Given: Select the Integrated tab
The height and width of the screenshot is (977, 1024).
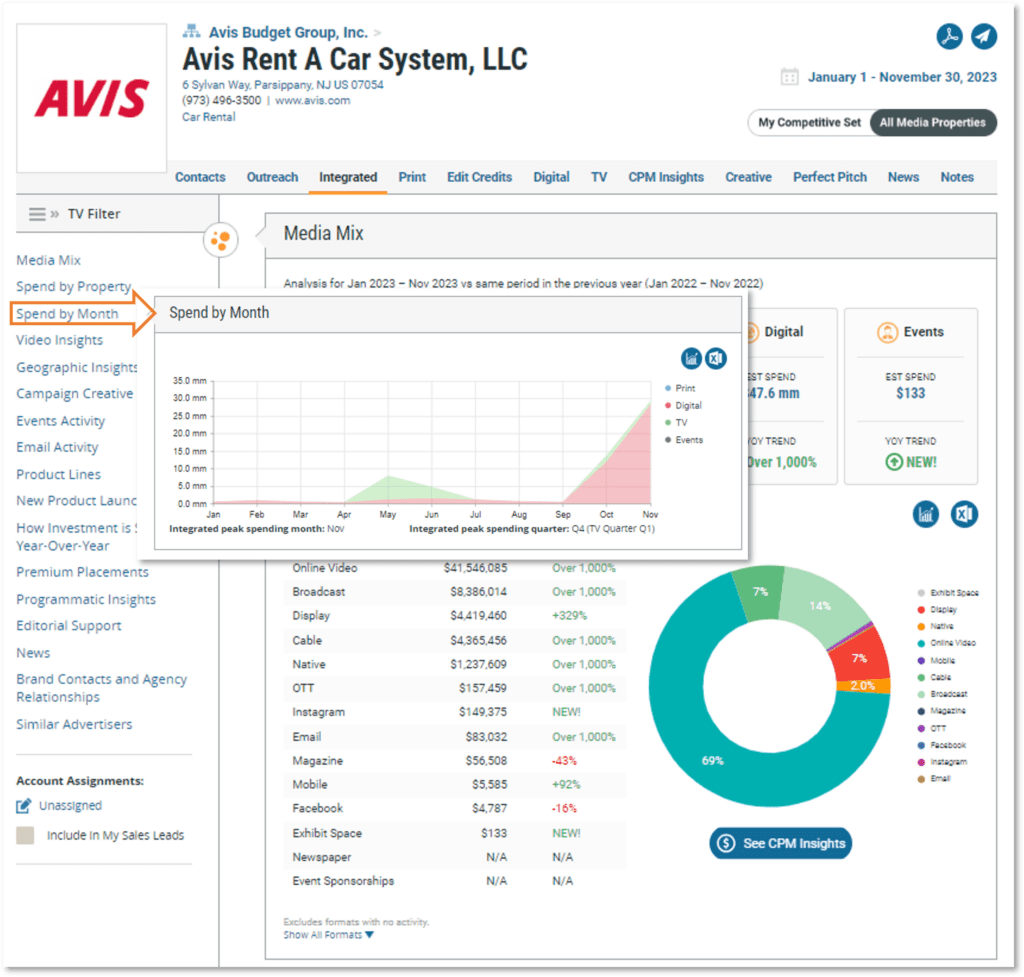Looking at the screenshot, I should coord(348,177).
